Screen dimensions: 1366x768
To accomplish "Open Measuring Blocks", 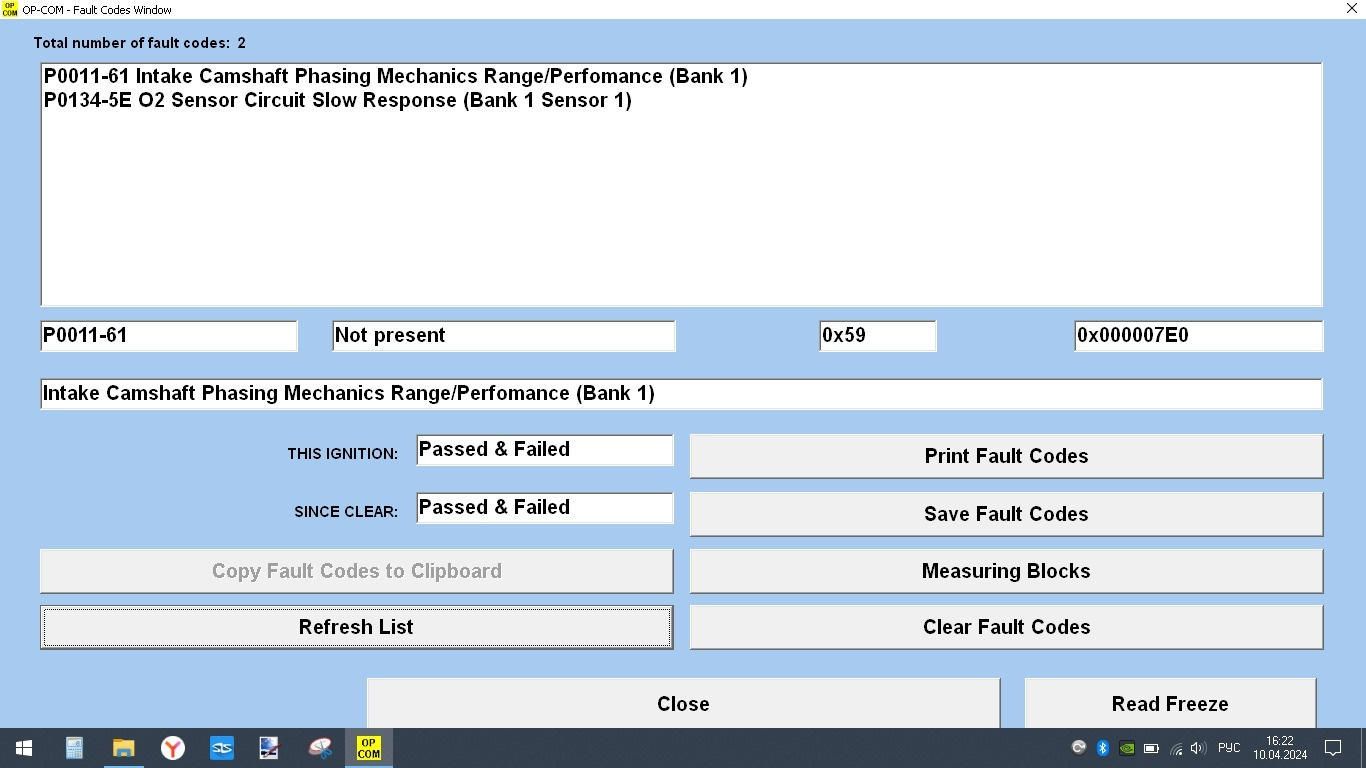I will point(1007,571).
